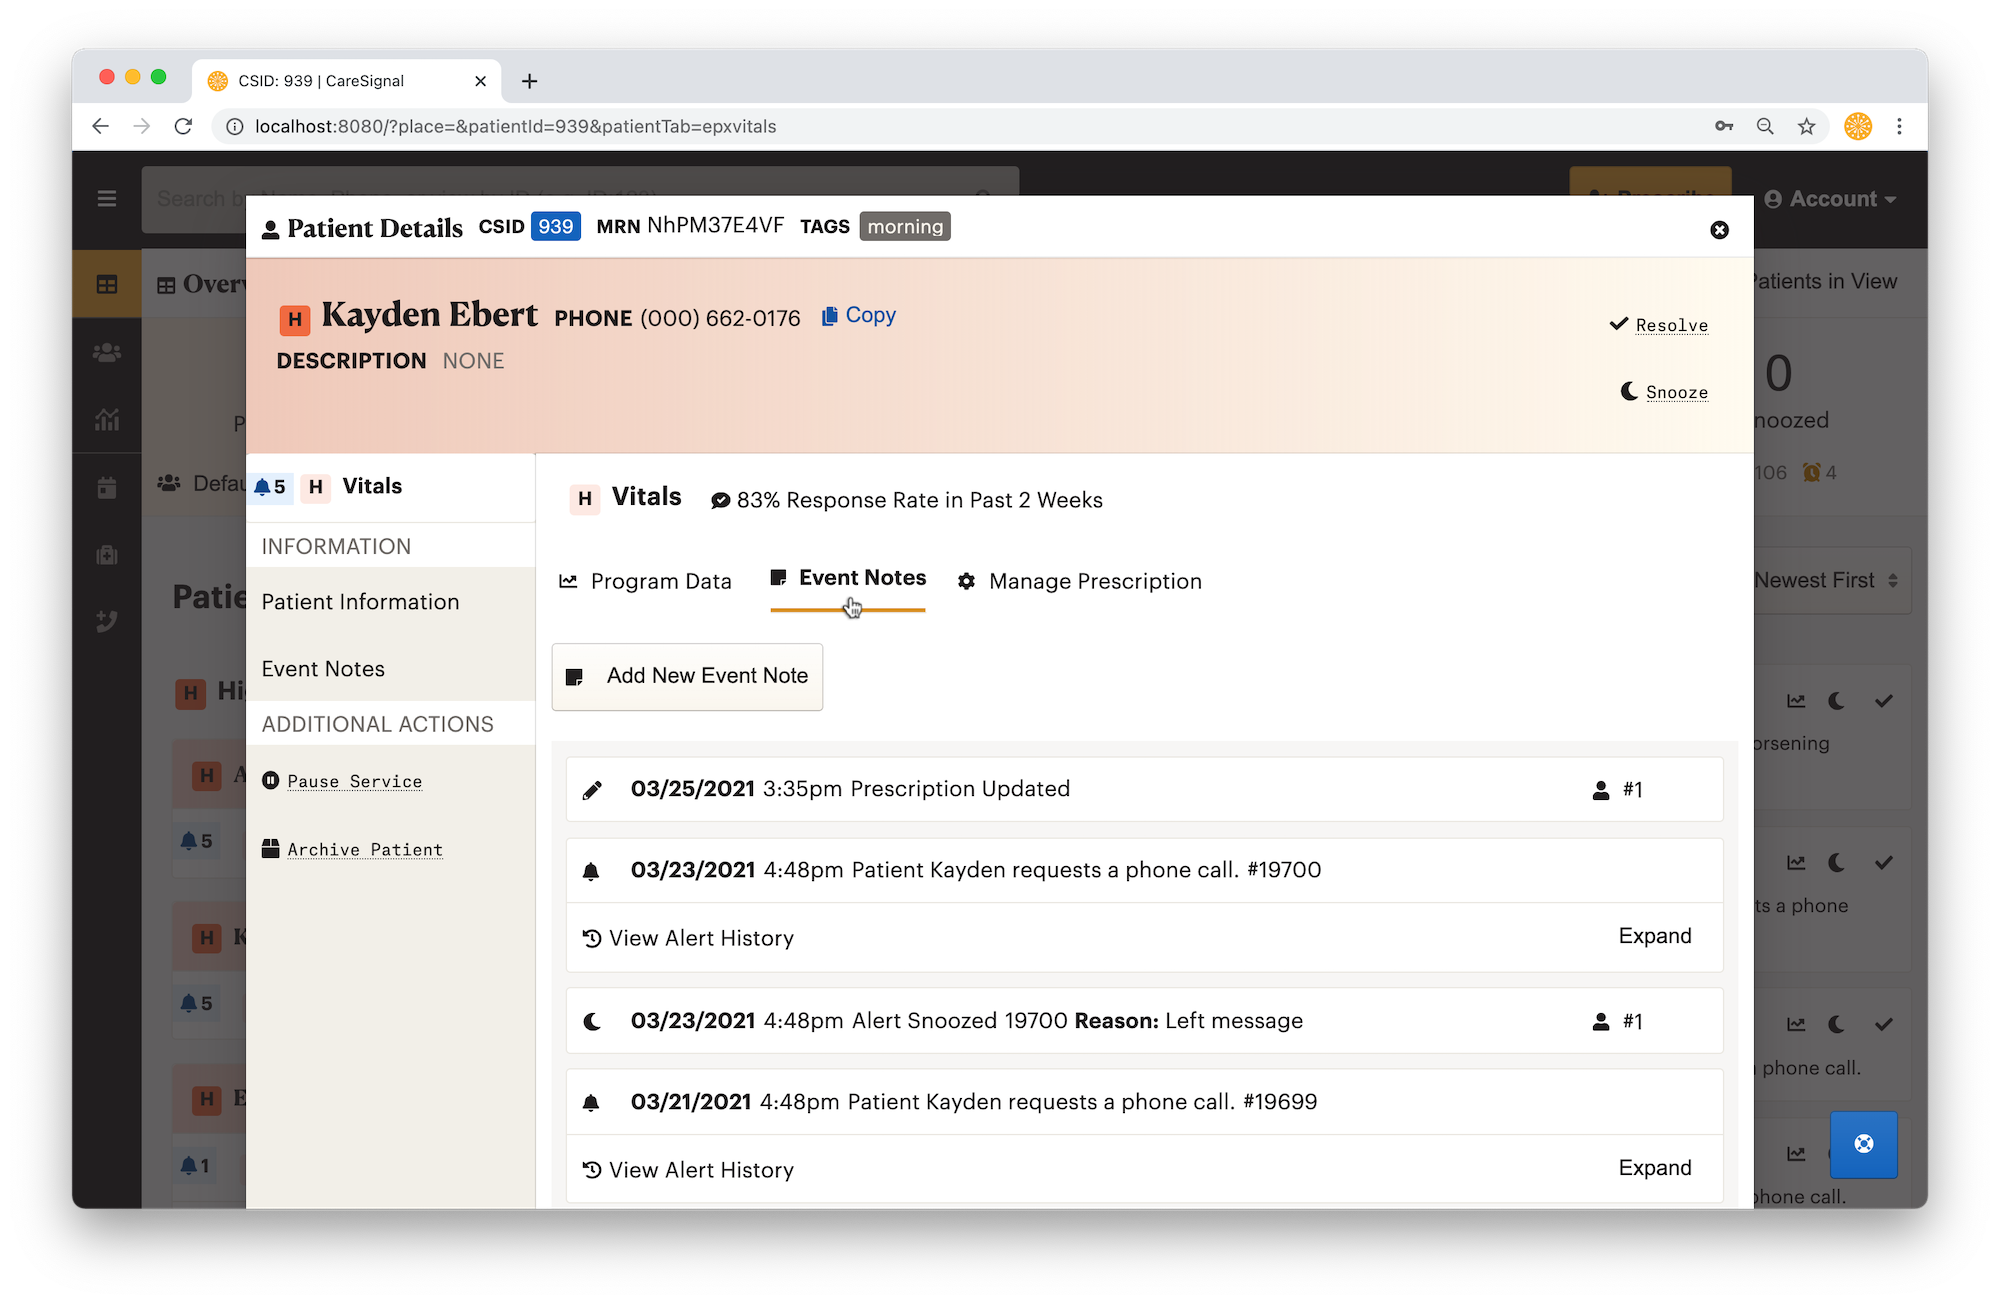Viewport: 2000px width, 1304px height.
Task: Snooze the patient alert
Action: [1664, 392]
